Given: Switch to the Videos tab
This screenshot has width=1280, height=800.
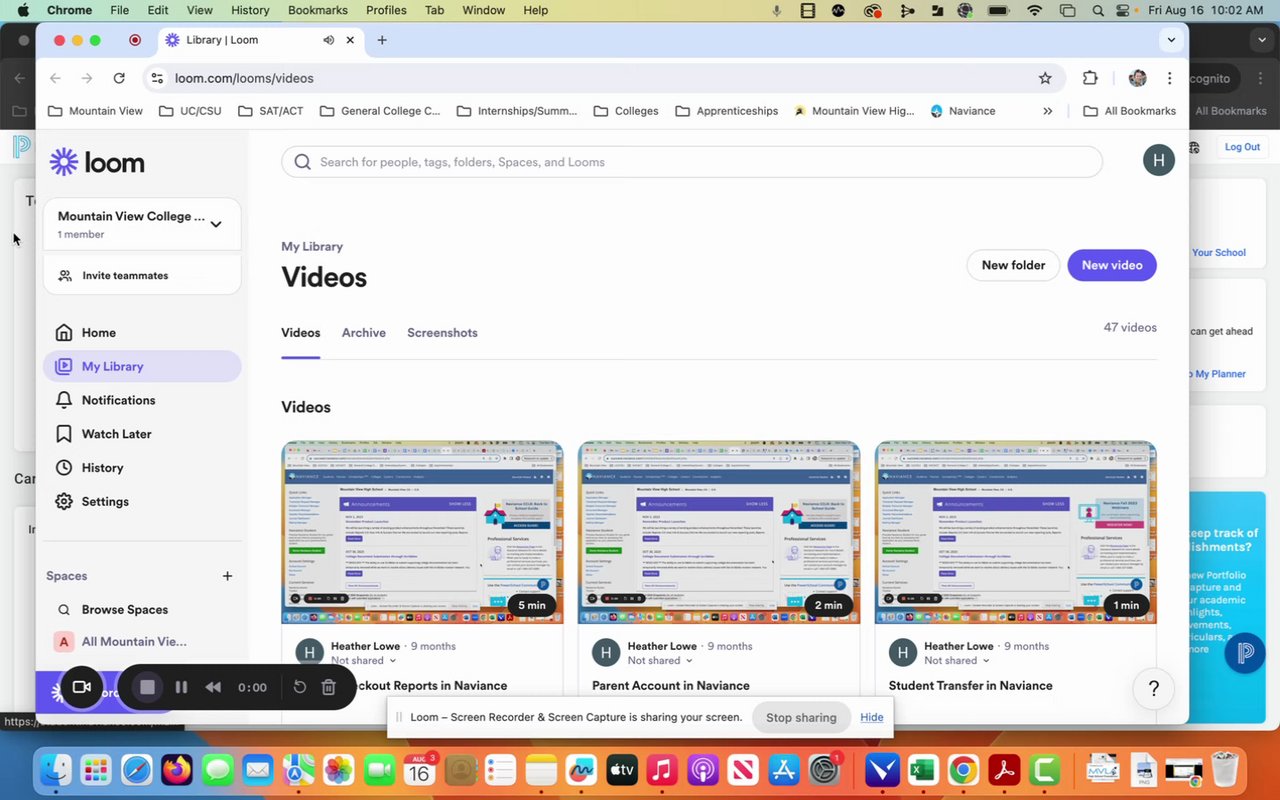Looking at the screenshot, I should pos(300,333).
